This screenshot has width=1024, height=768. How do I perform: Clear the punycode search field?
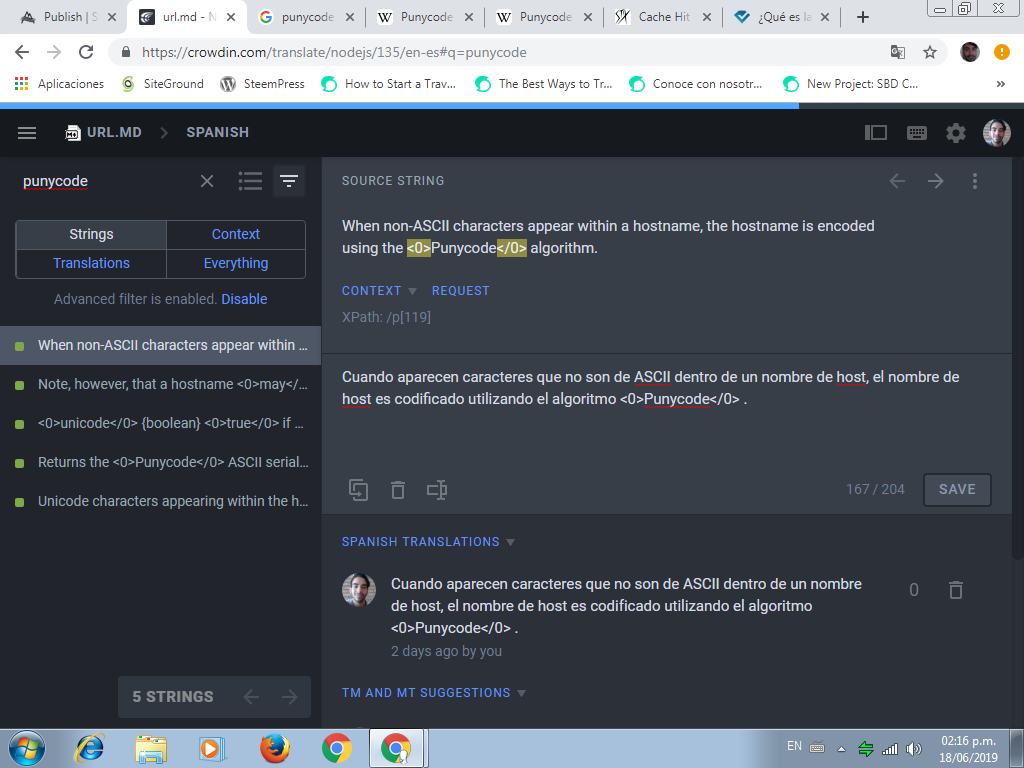tap(207, 181)
